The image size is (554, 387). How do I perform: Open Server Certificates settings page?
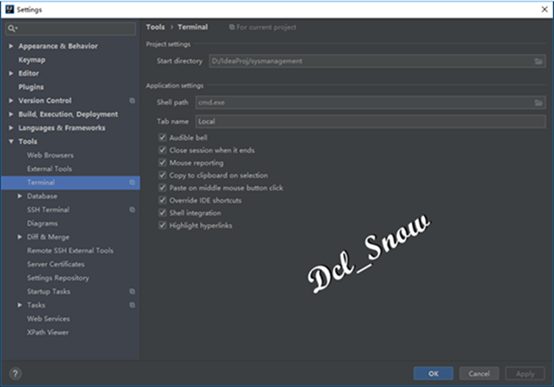coord(56,264)
